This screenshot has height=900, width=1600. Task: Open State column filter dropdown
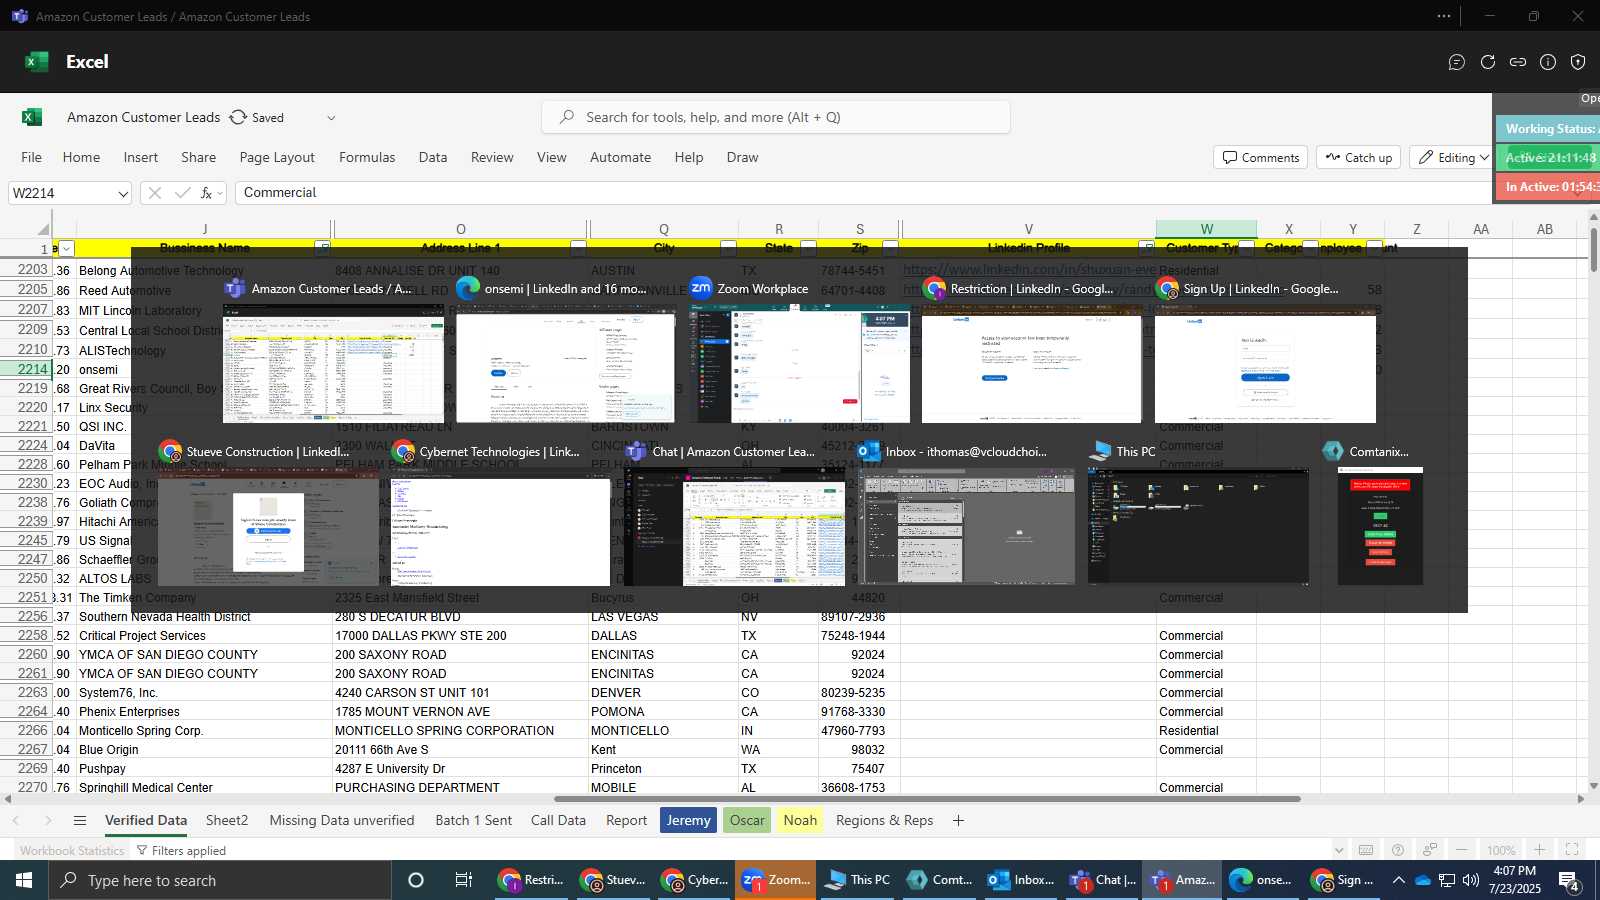[808, 248]
